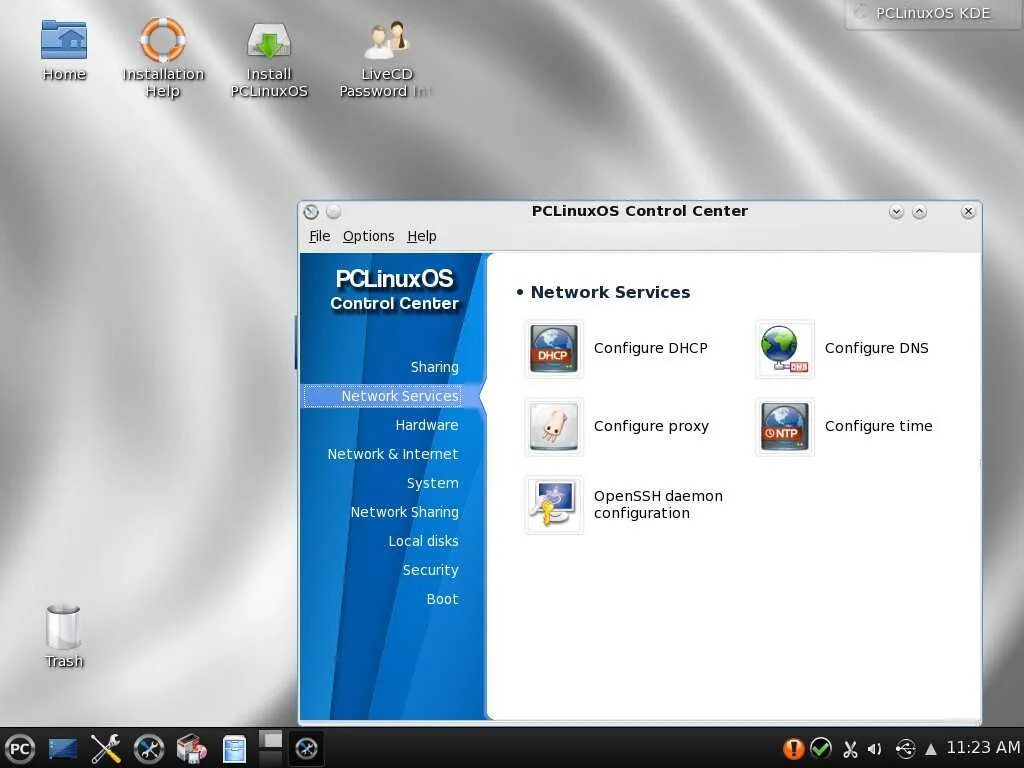Select the Network & Internet category
Screen dimensions: 1024x768
(x=392, y=454)
